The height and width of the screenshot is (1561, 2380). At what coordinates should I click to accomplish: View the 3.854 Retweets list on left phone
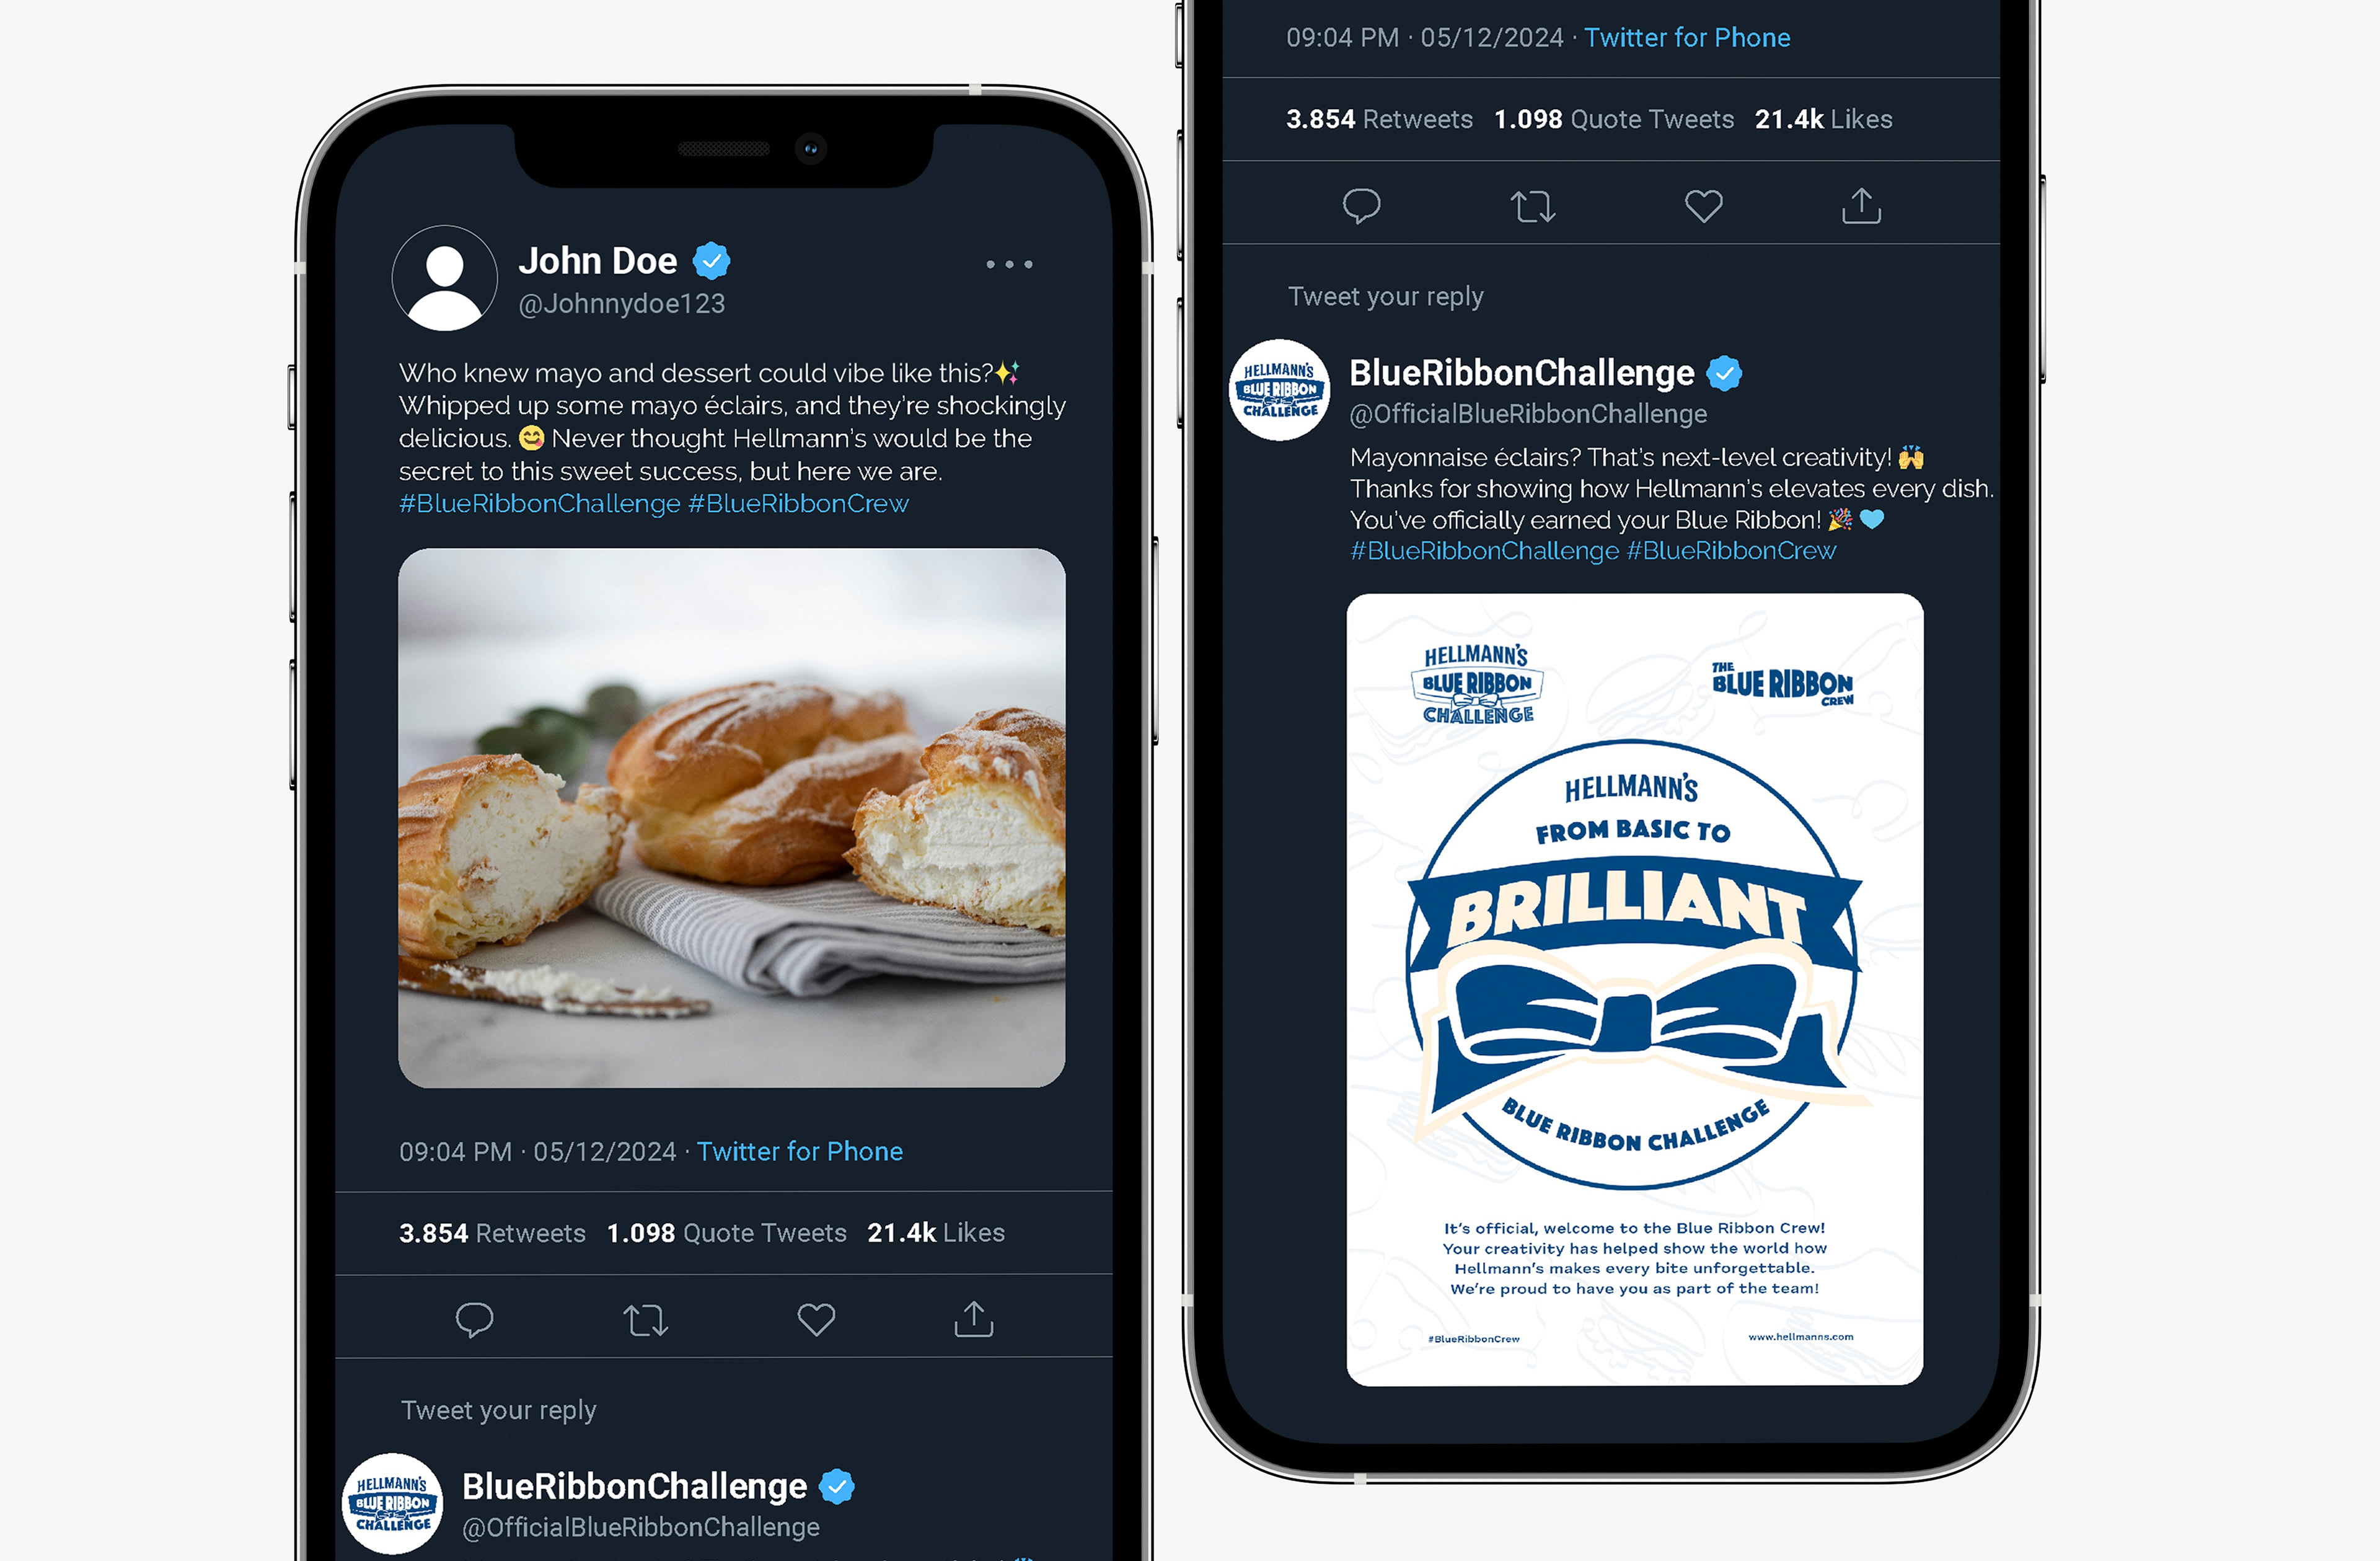[x=492, y=1232]
